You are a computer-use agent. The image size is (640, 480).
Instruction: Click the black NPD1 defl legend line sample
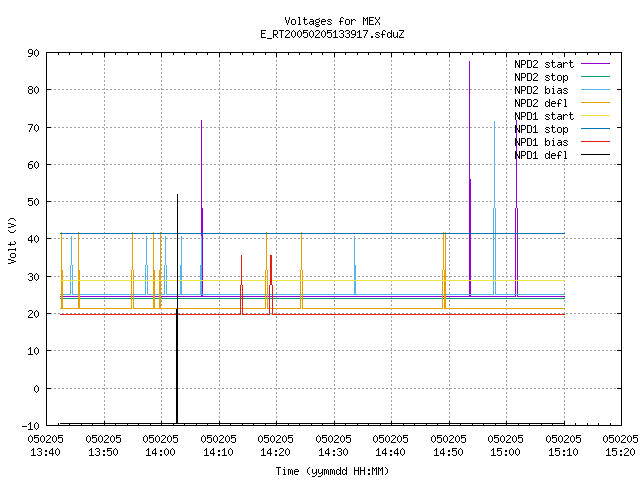click(x=595, y=155)
